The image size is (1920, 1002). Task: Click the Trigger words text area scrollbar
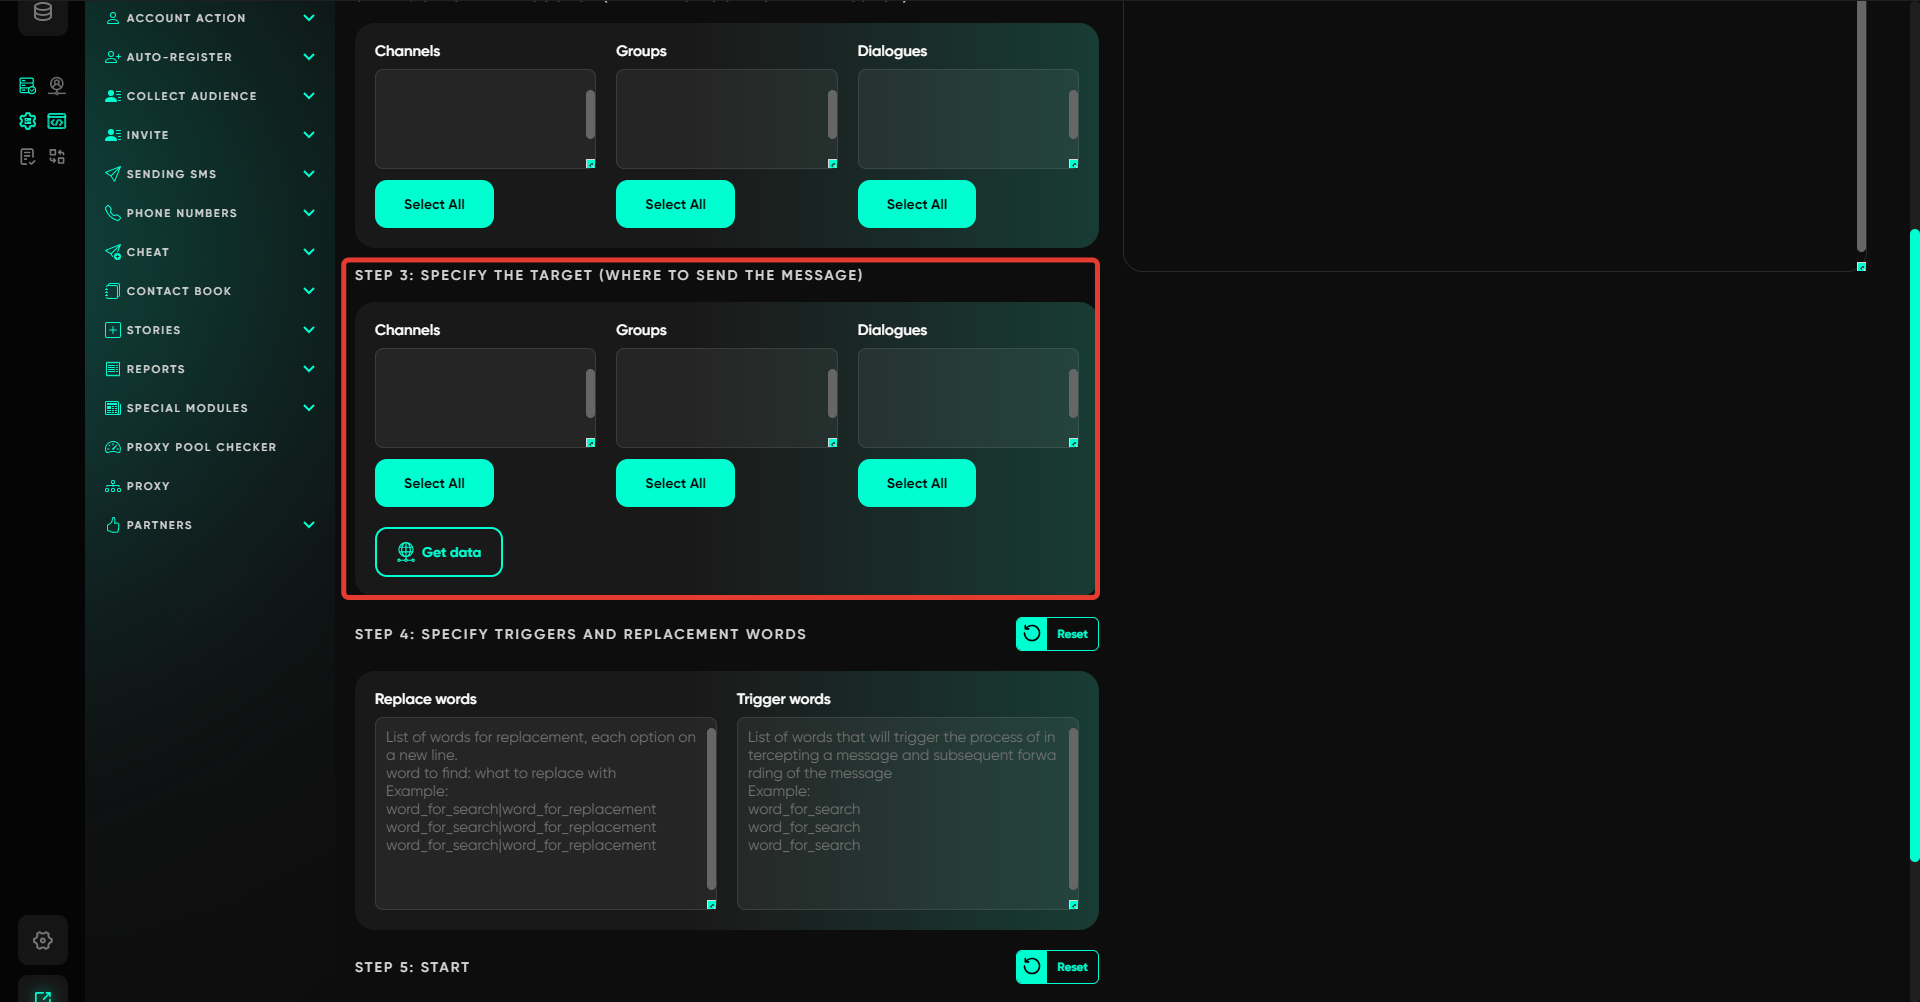click(1073, 810)
